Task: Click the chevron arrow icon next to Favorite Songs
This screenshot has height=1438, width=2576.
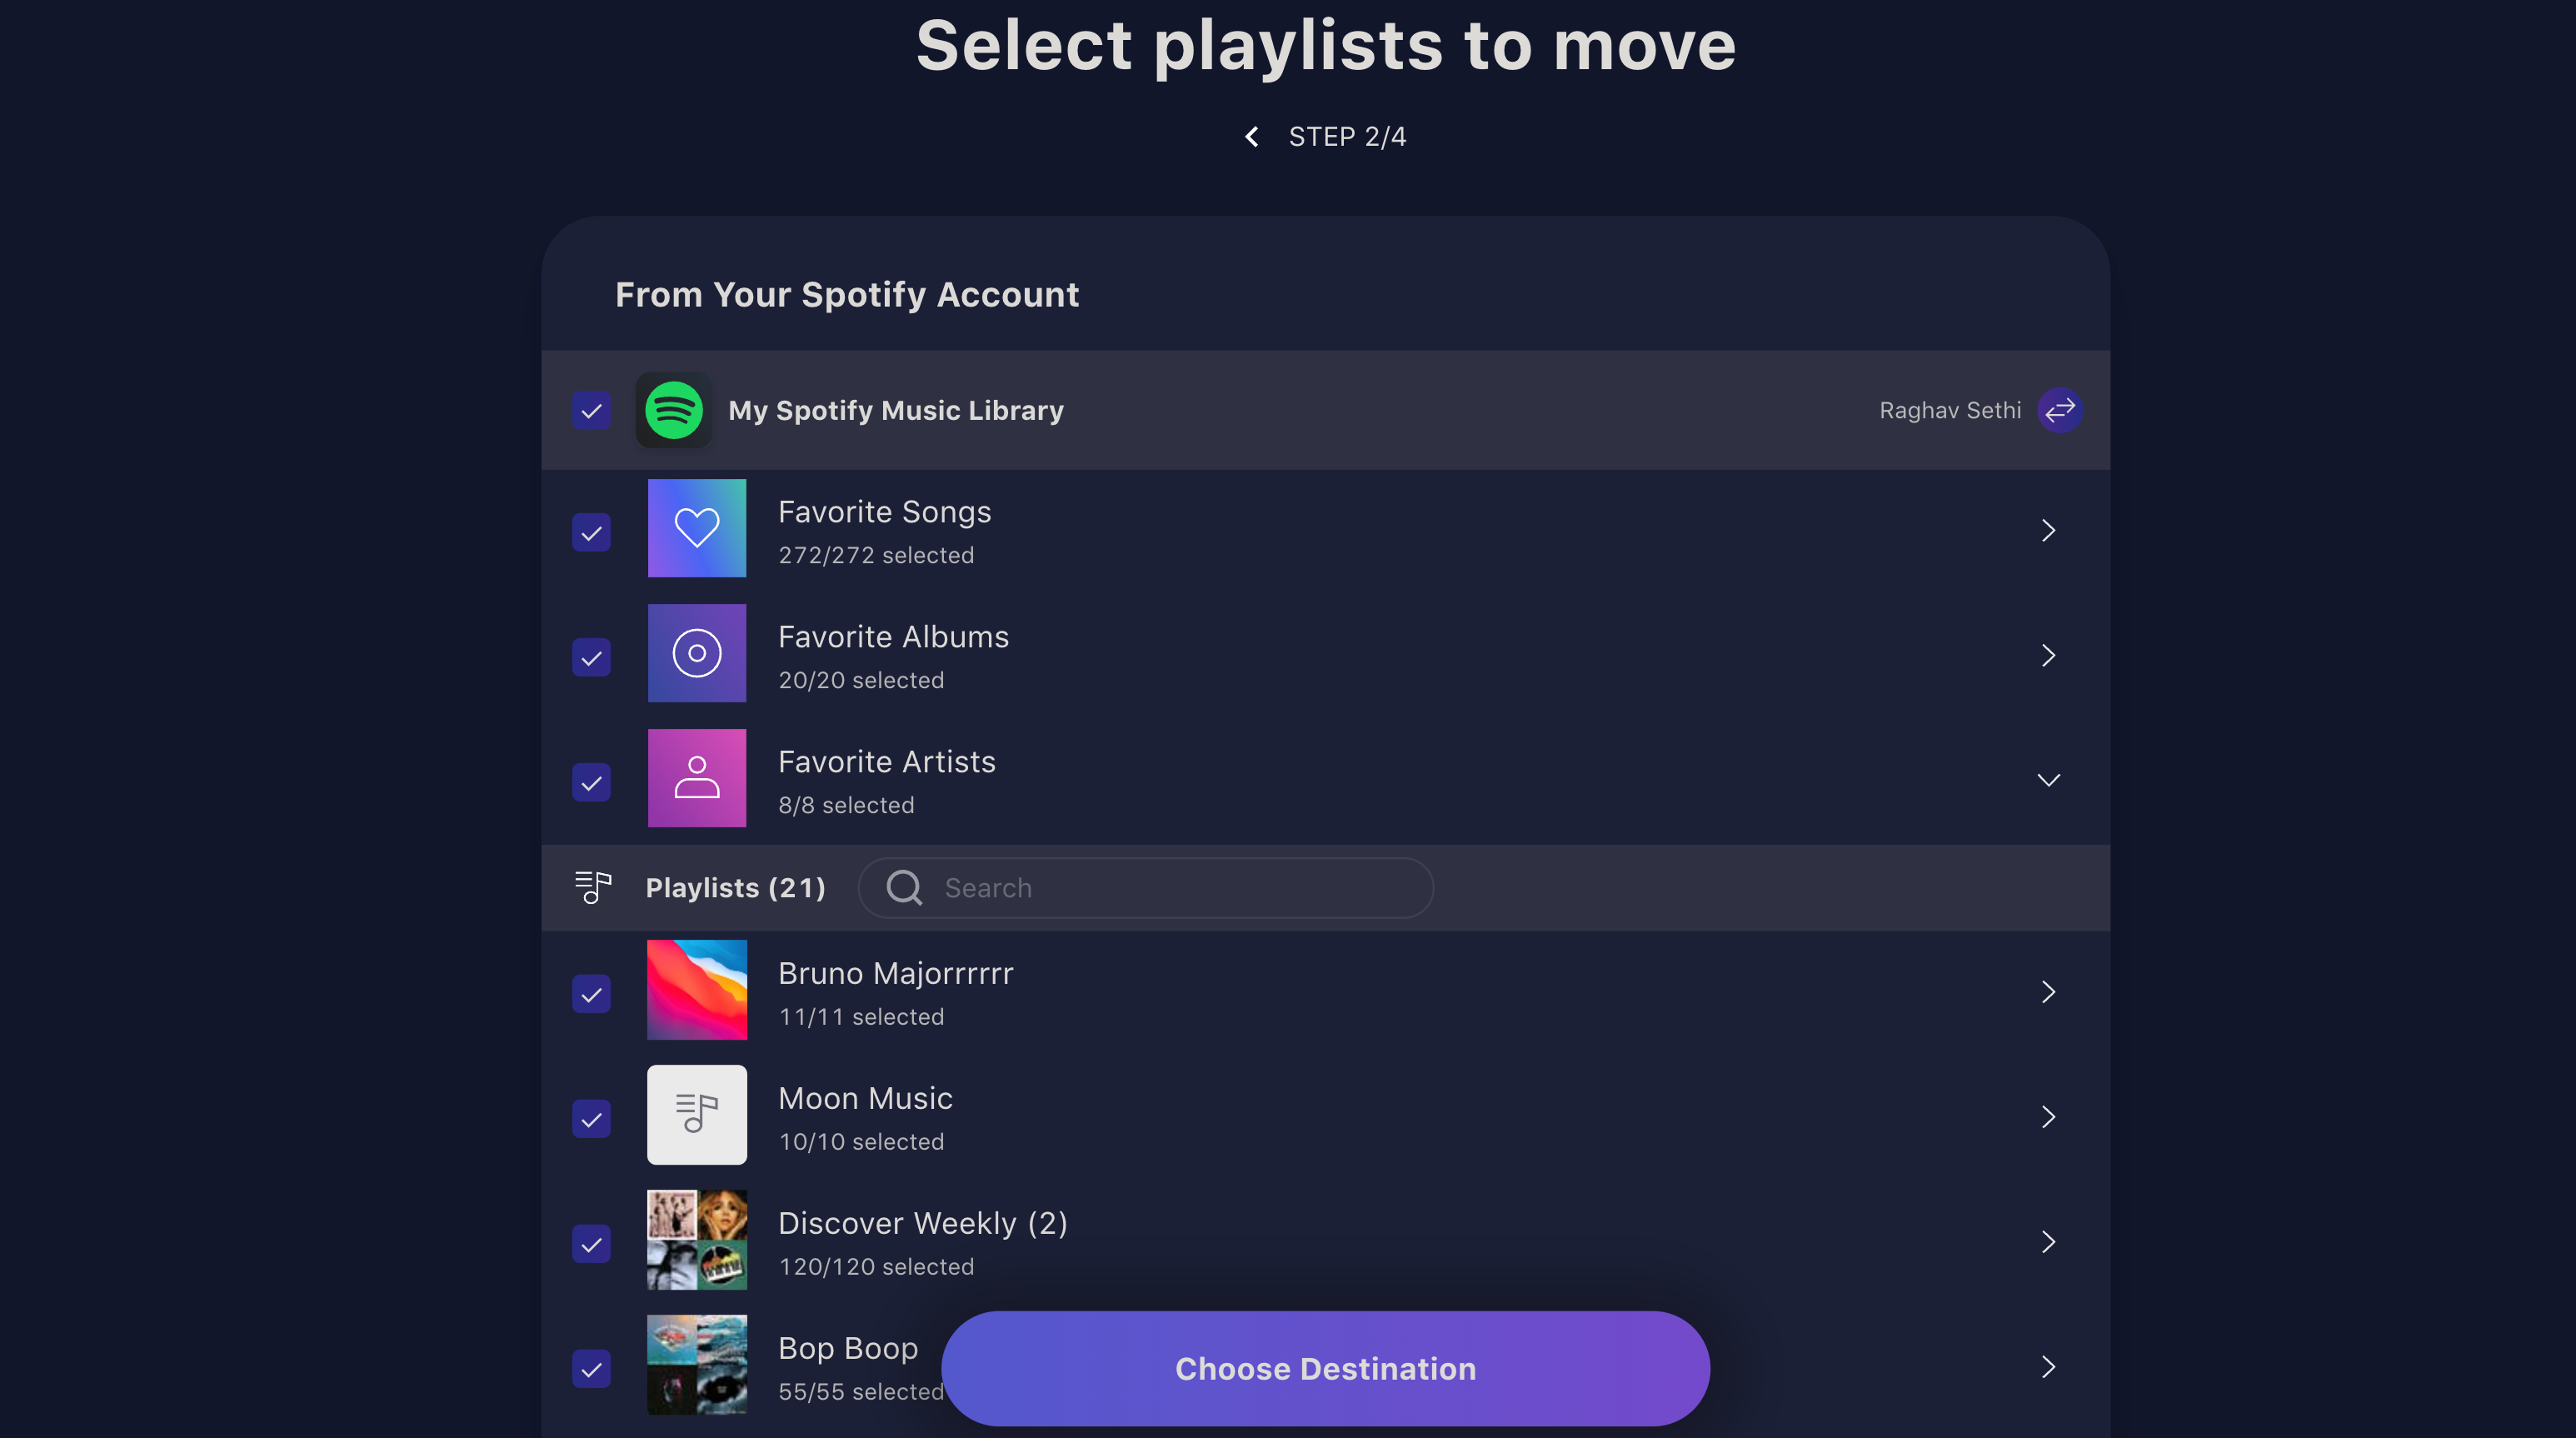Action: (x=2049, y=531)
